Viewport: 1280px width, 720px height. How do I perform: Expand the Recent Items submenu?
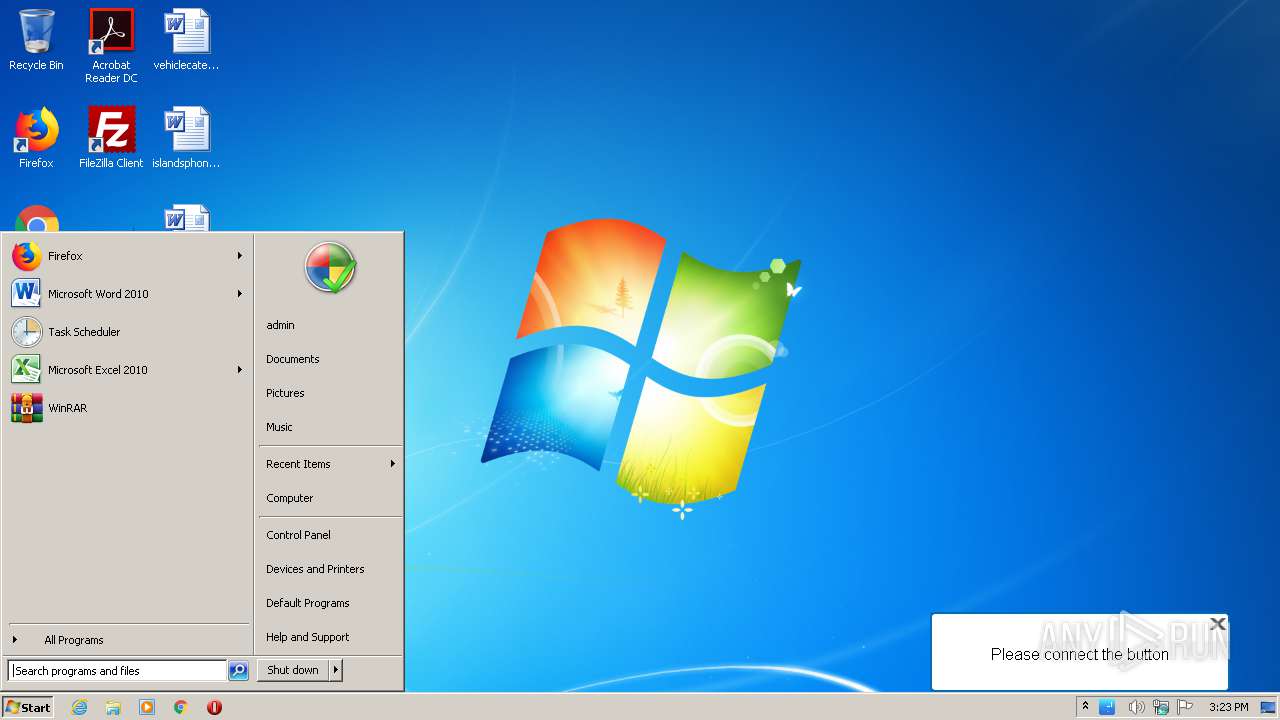(330, 464)
